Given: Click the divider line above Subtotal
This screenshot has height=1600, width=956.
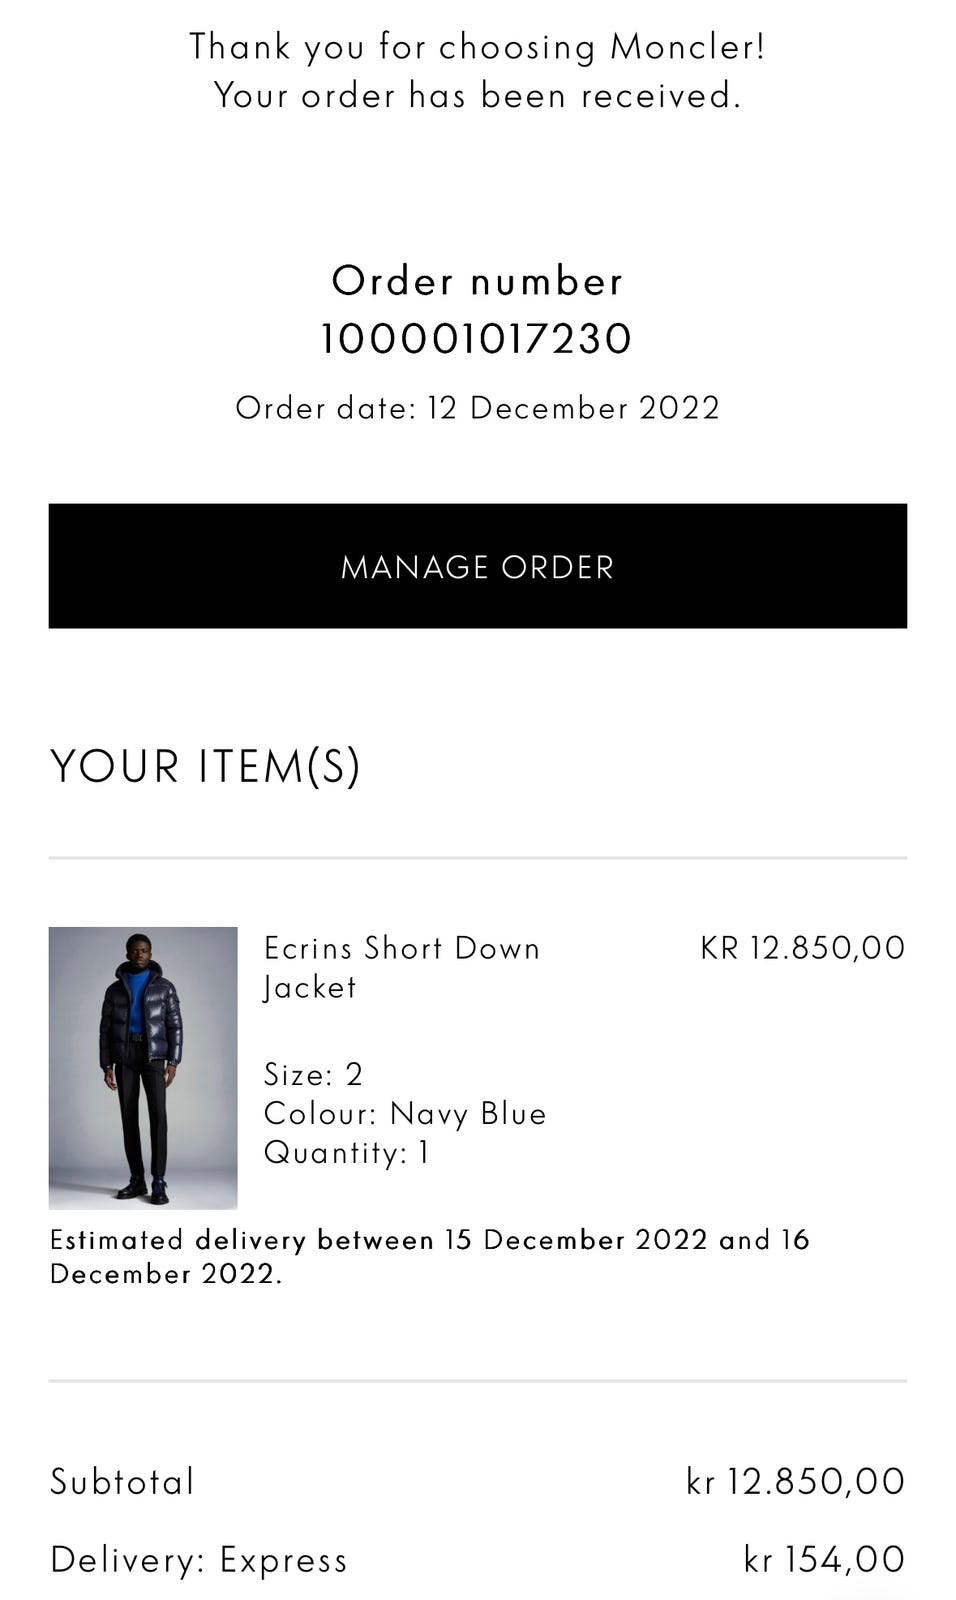Looking at the screenshot, I should [x=477, y=1381].
